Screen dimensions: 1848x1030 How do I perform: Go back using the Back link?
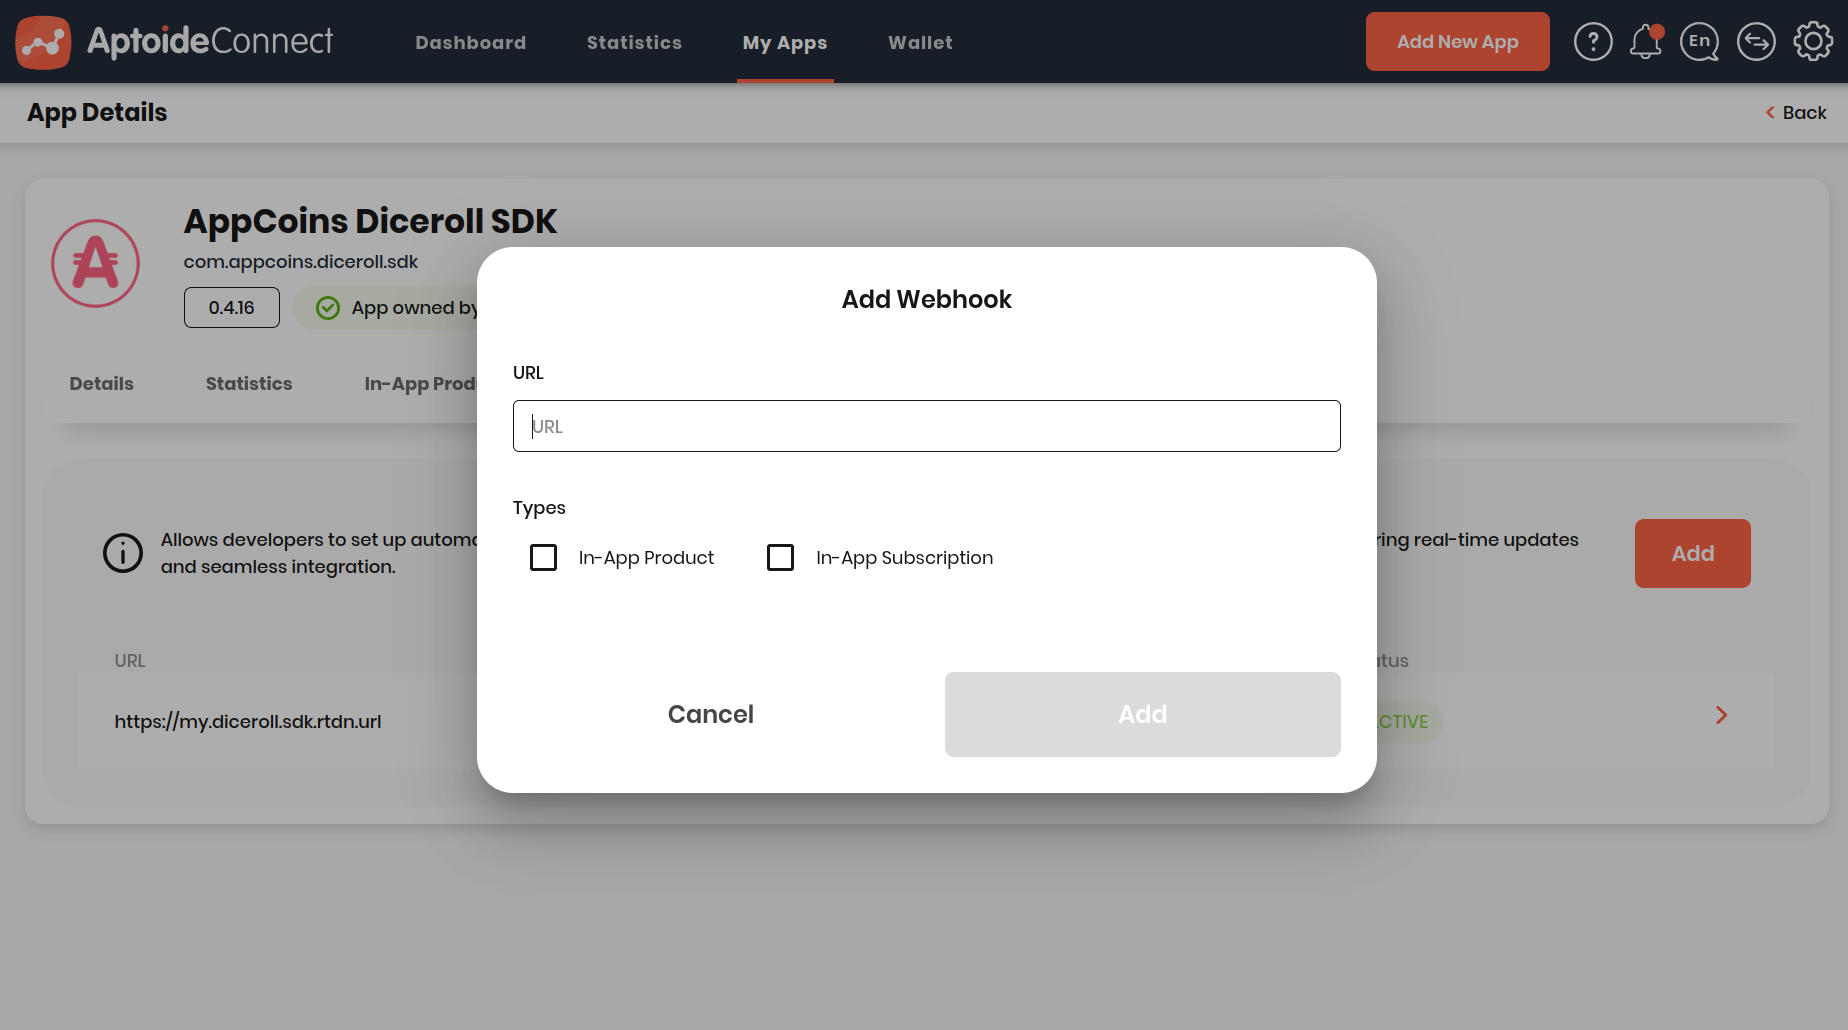1796,113
